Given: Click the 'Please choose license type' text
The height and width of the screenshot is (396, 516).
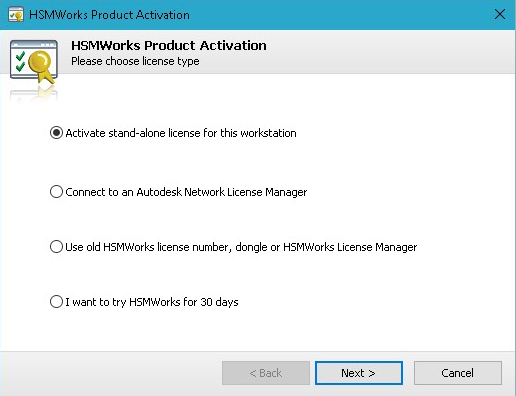Looking at the screenshot, I should [x=135, y=61].
